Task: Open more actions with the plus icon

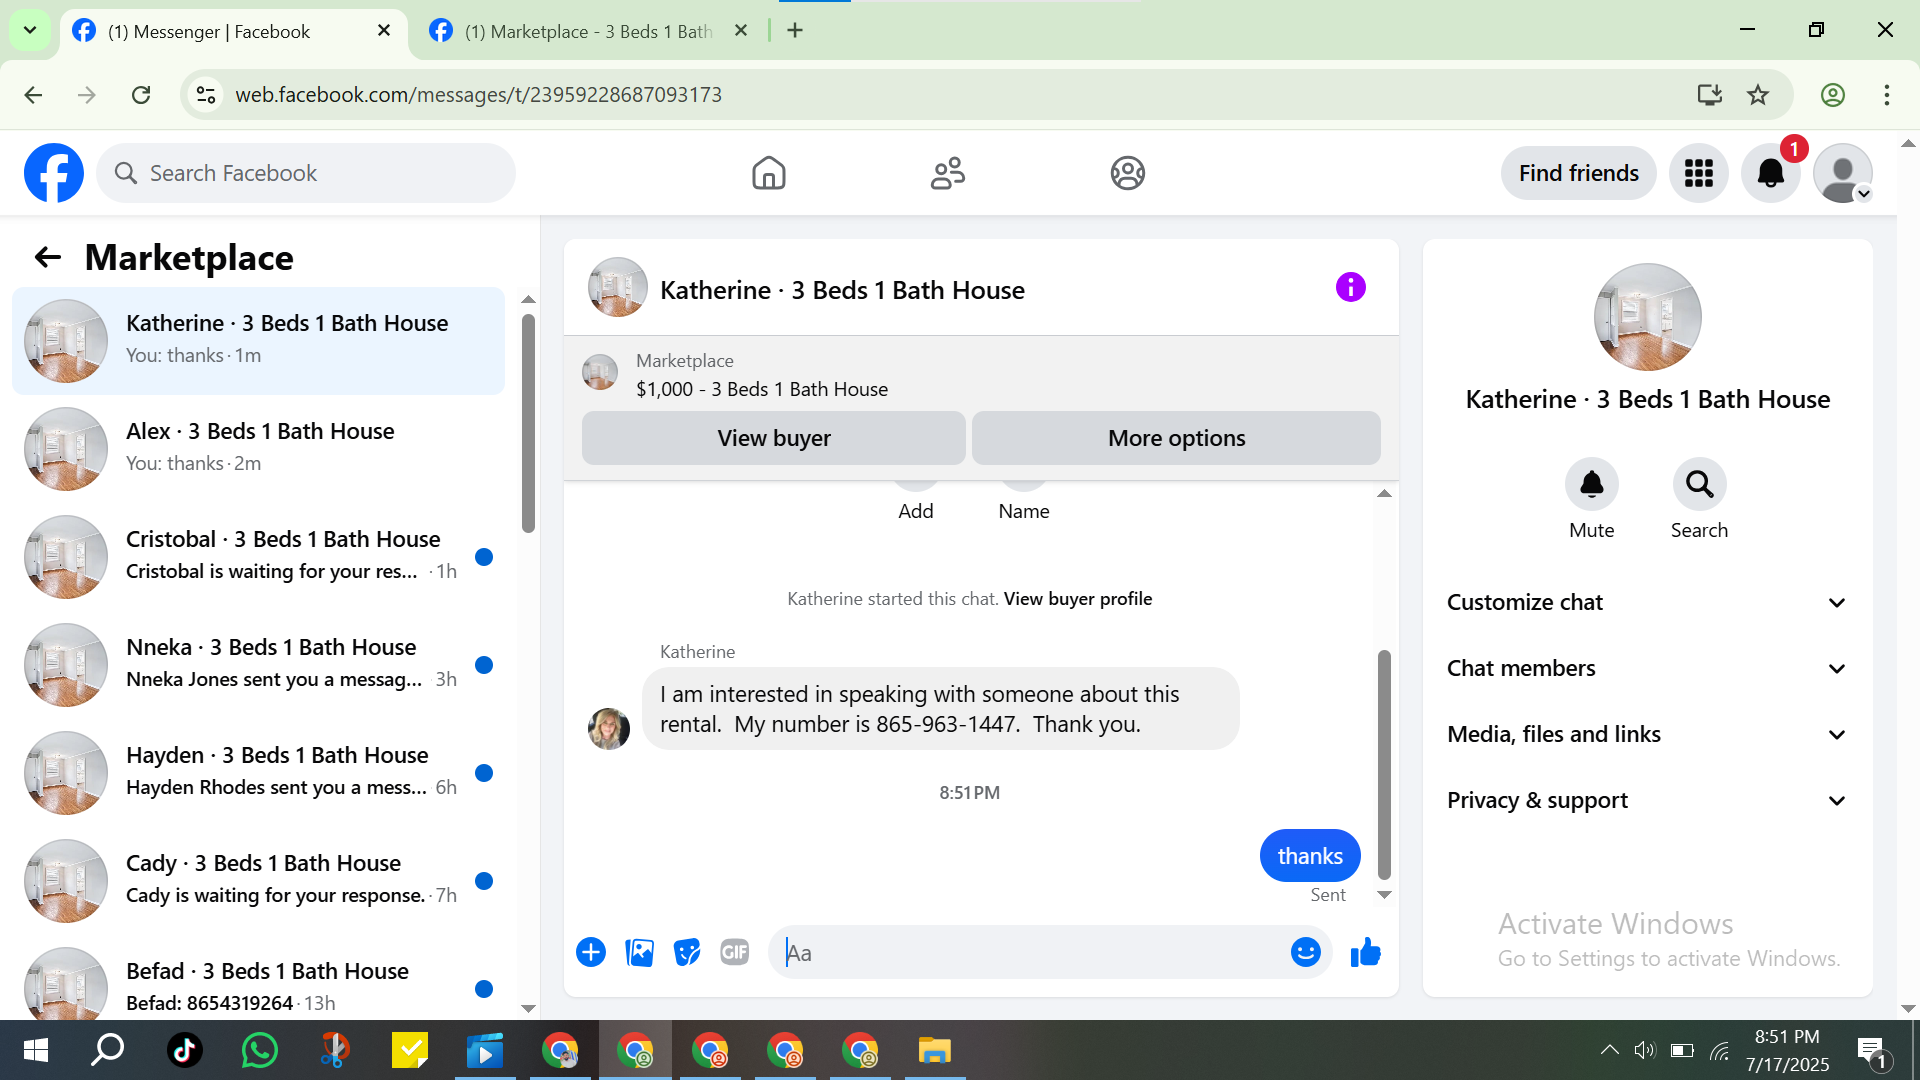Action: click(x=591, y=953)
